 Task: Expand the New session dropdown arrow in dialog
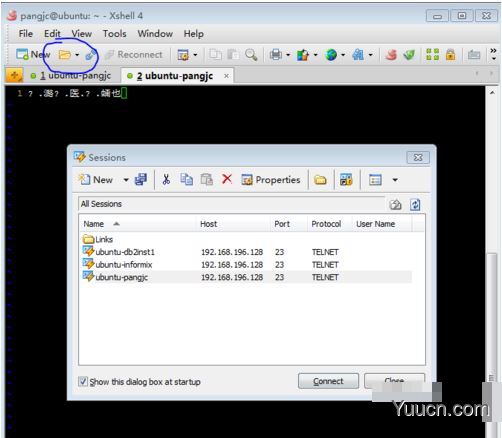[126, 180]
